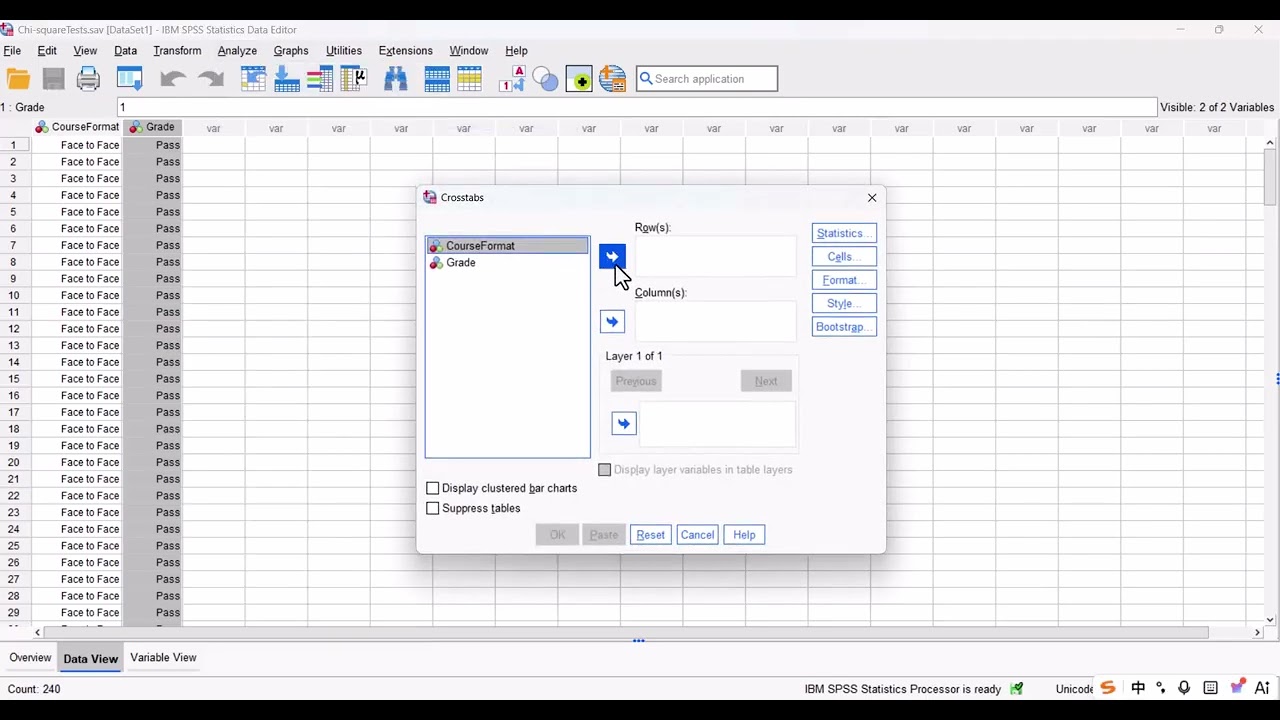This screenshot has height=720, width=1280.
Task: Check the Suppress tables option
Action: [x=433, y=508]
